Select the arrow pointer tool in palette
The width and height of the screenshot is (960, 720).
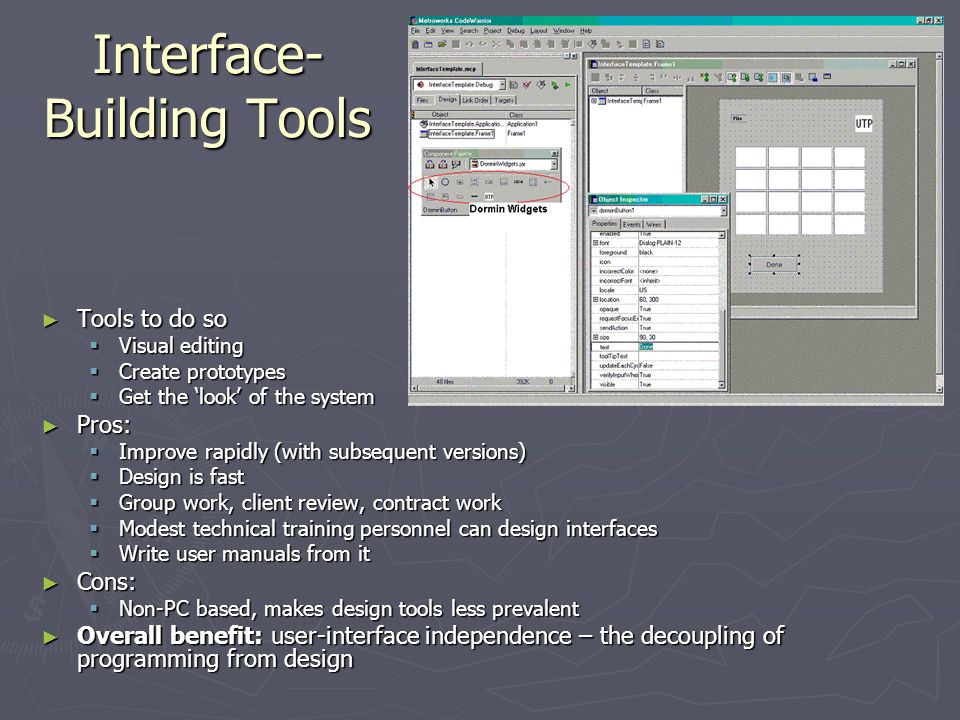coord(431,182)
